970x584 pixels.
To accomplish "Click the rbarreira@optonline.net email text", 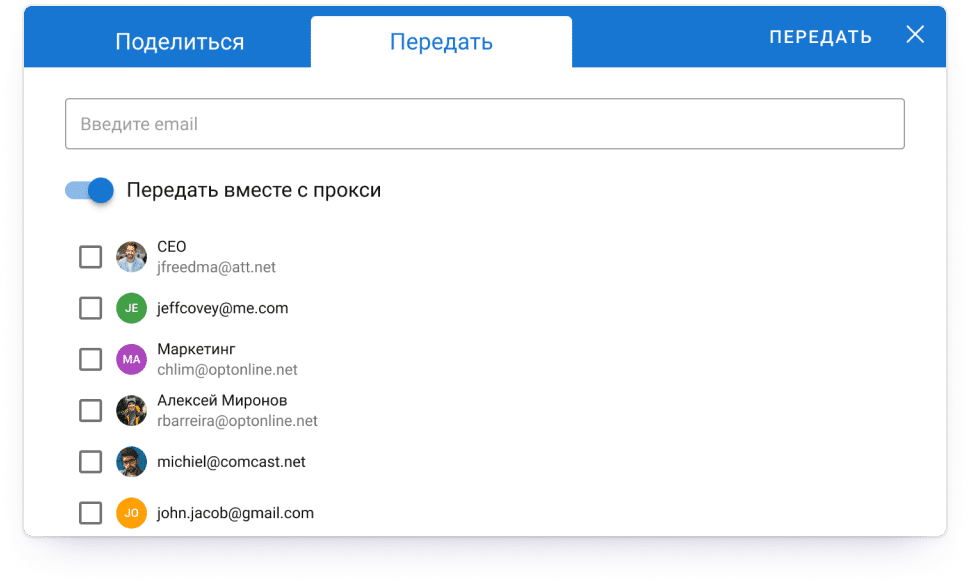I will [237, 421].
